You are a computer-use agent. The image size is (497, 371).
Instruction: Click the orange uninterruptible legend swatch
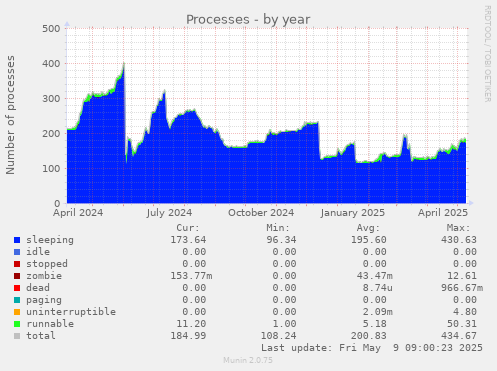pyautogui.click(x=17, y=312)
